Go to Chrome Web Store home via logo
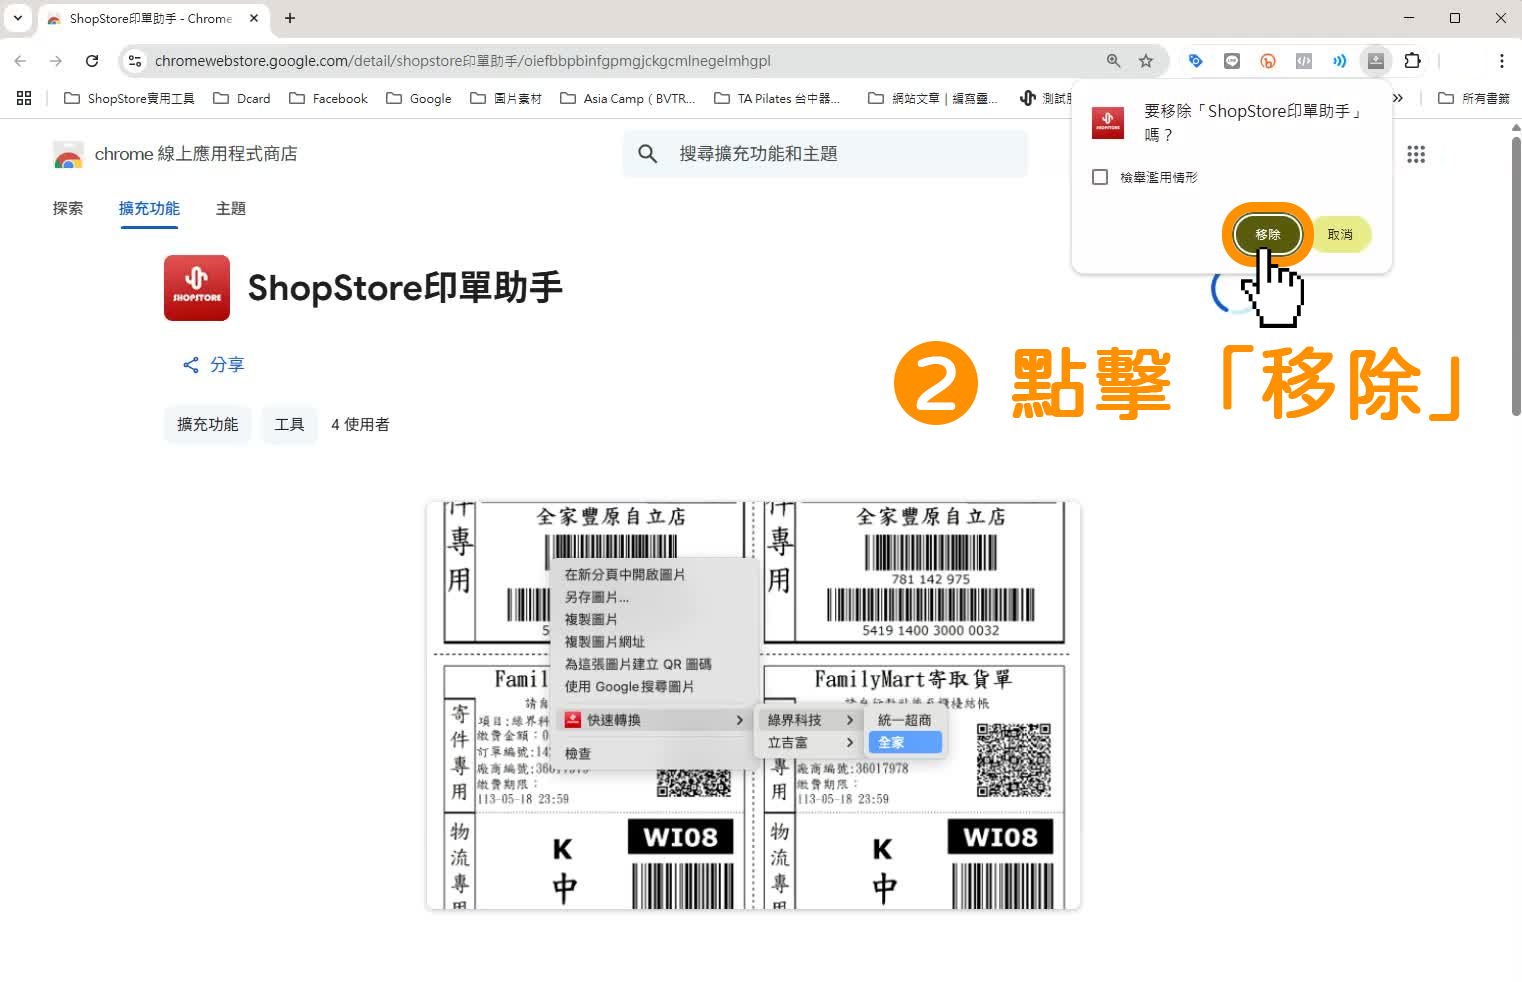The image size is (1522, 982). coord(175,154)
